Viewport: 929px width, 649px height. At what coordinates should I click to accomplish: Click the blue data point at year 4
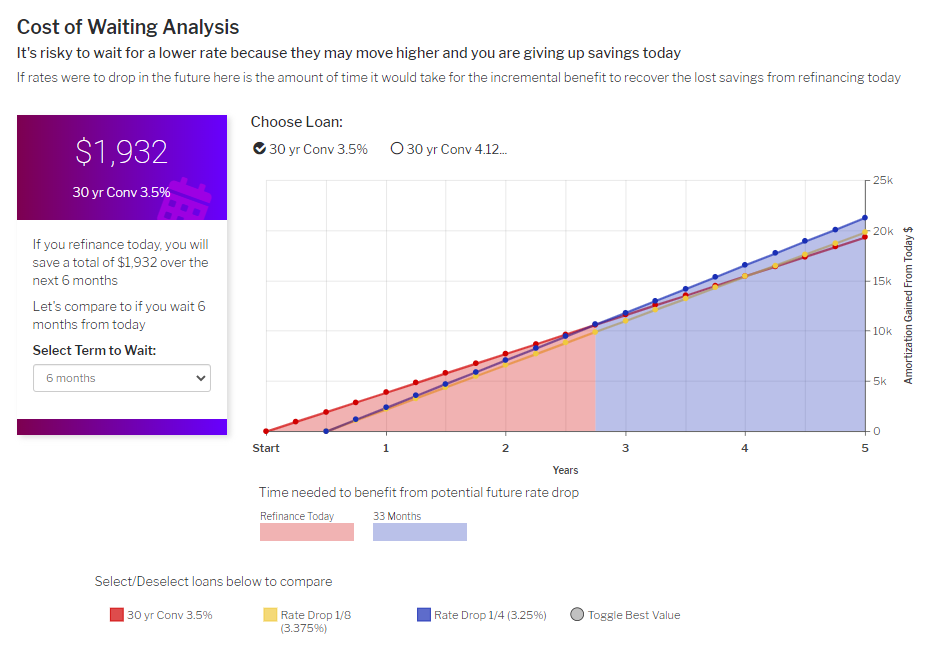(x=745, y=265)
